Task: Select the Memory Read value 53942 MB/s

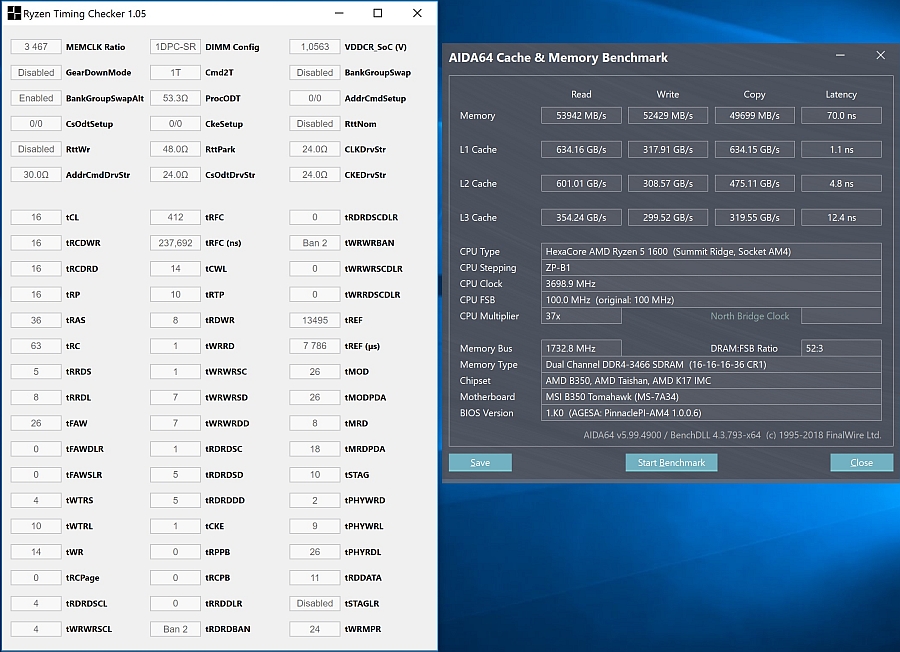Action: [581, 115]
